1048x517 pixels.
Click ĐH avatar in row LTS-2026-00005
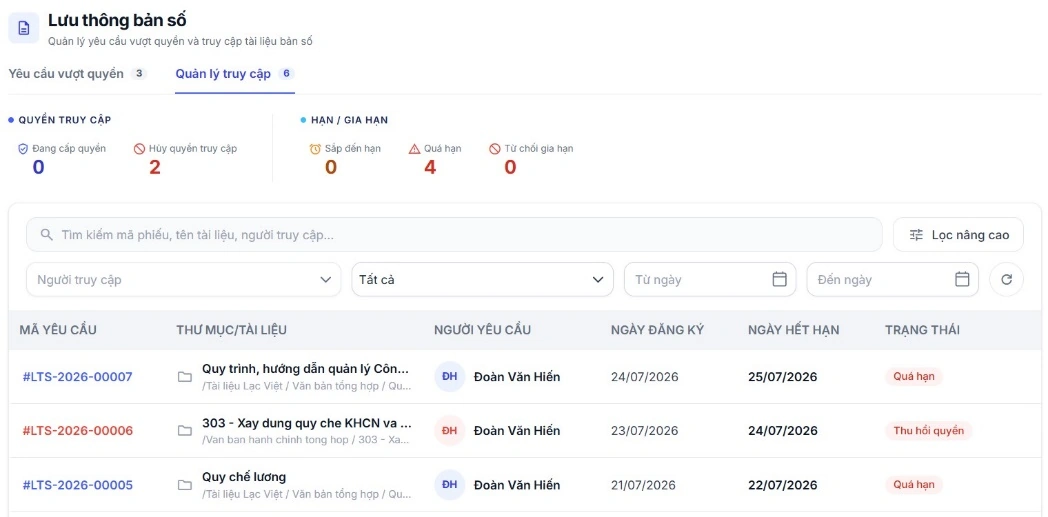point(449,485)
